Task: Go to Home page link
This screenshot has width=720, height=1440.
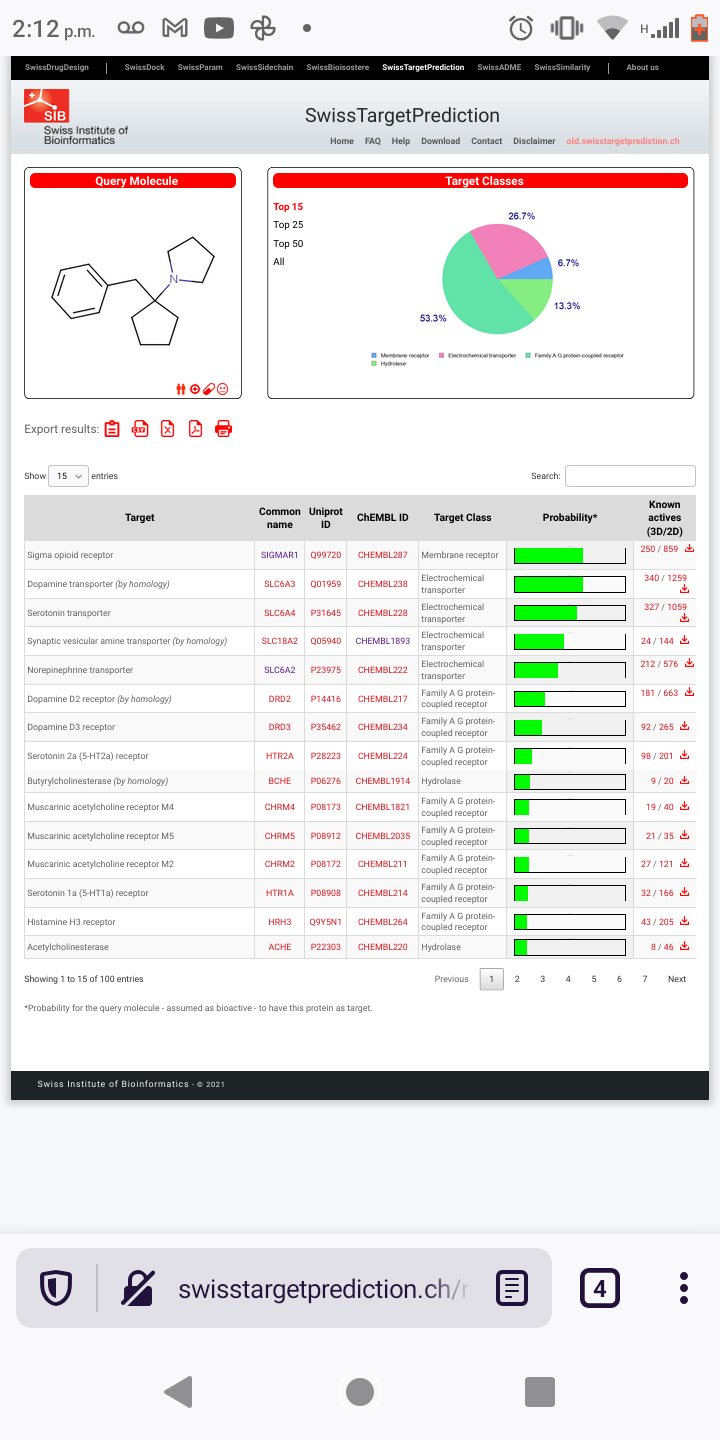Action: point(342,141)
